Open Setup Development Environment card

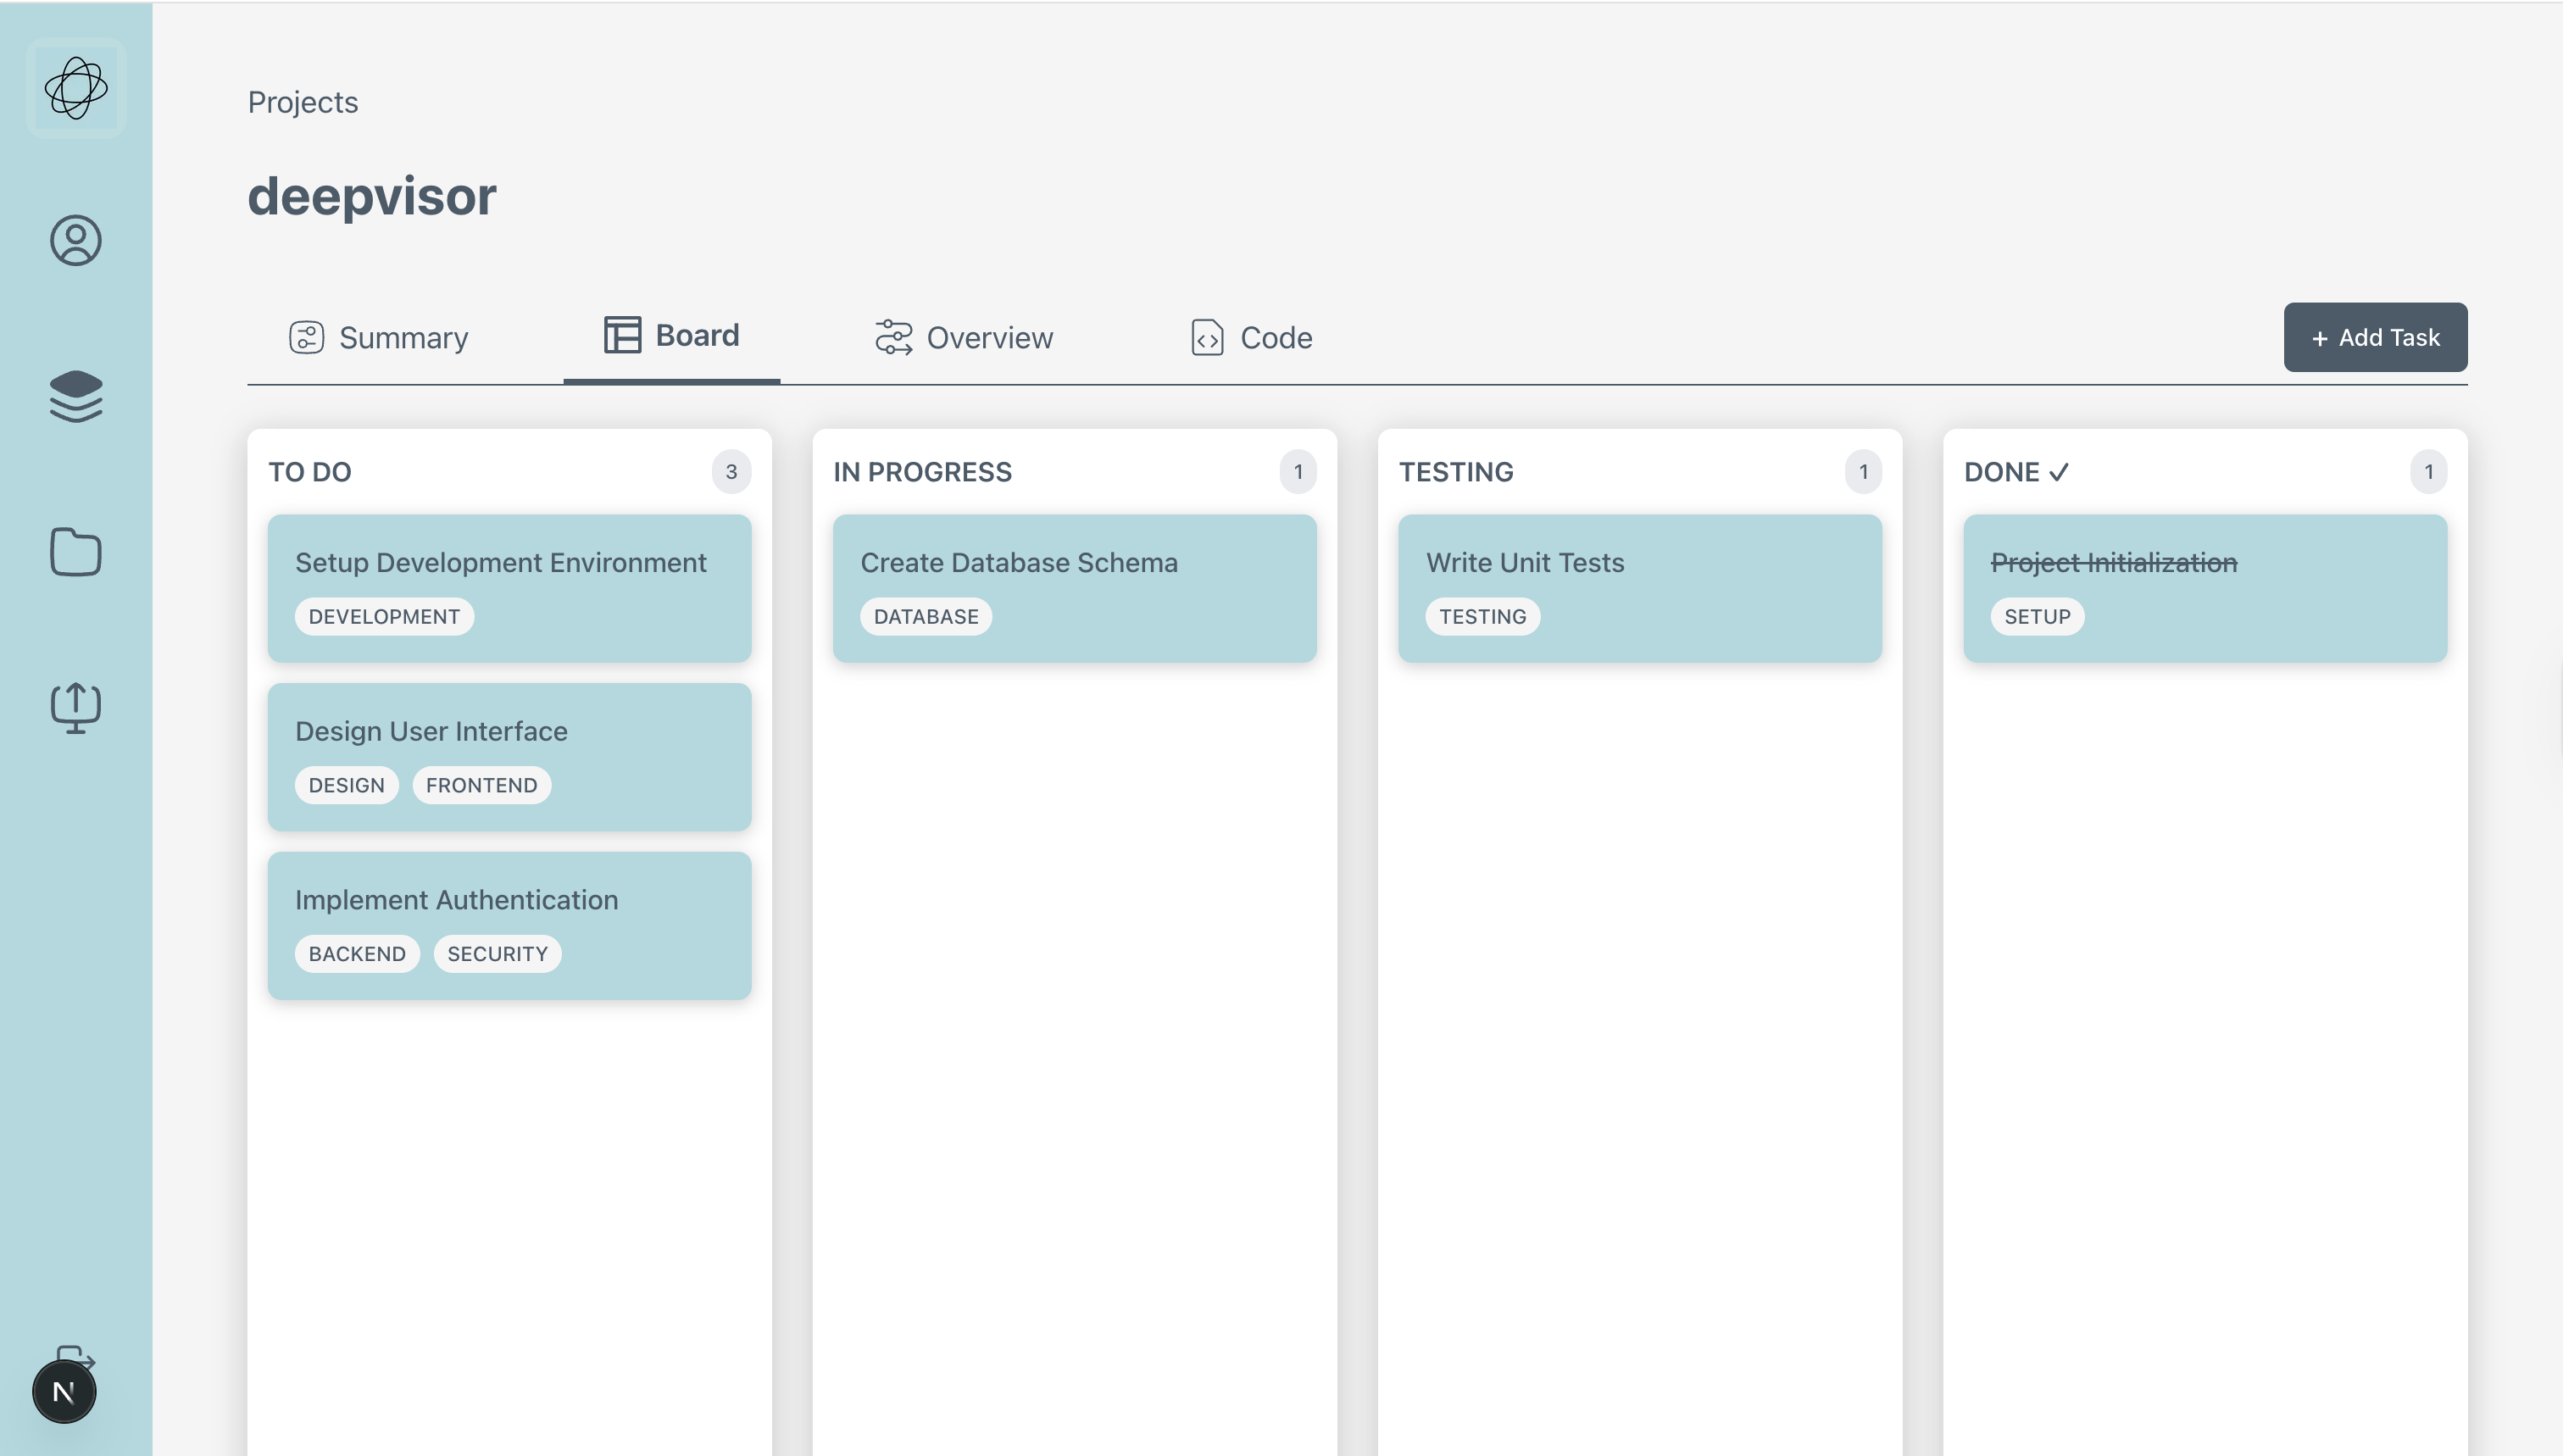pyautogui.click(x=509, y=588)
